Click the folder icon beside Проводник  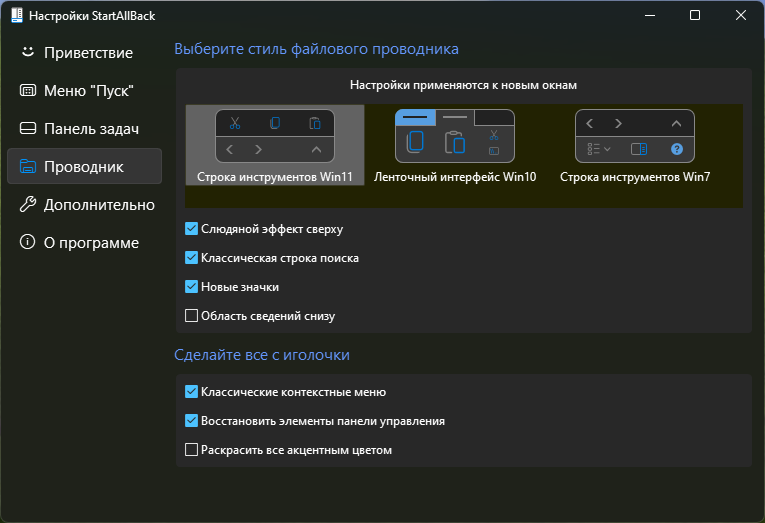pyautogui.click(x=27, y=166)
